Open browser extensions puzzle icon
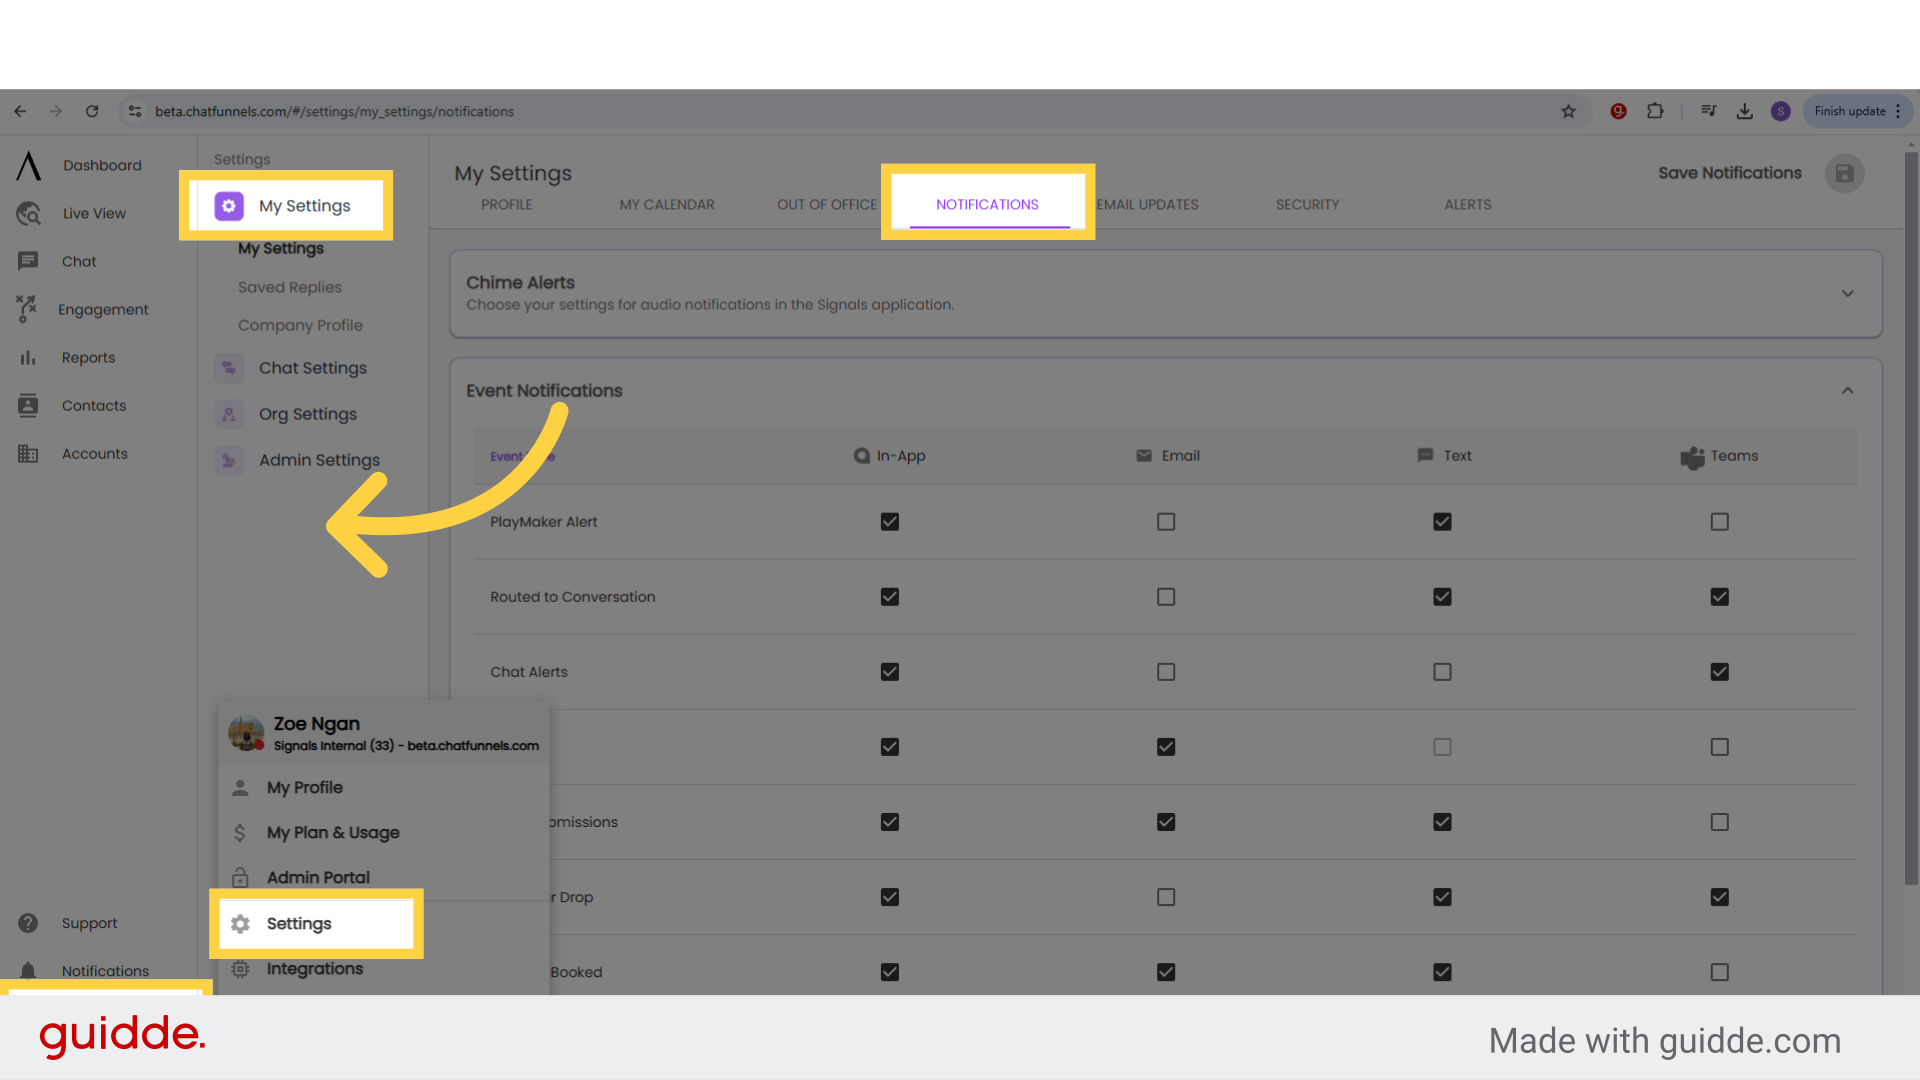 click(1655, 111)
